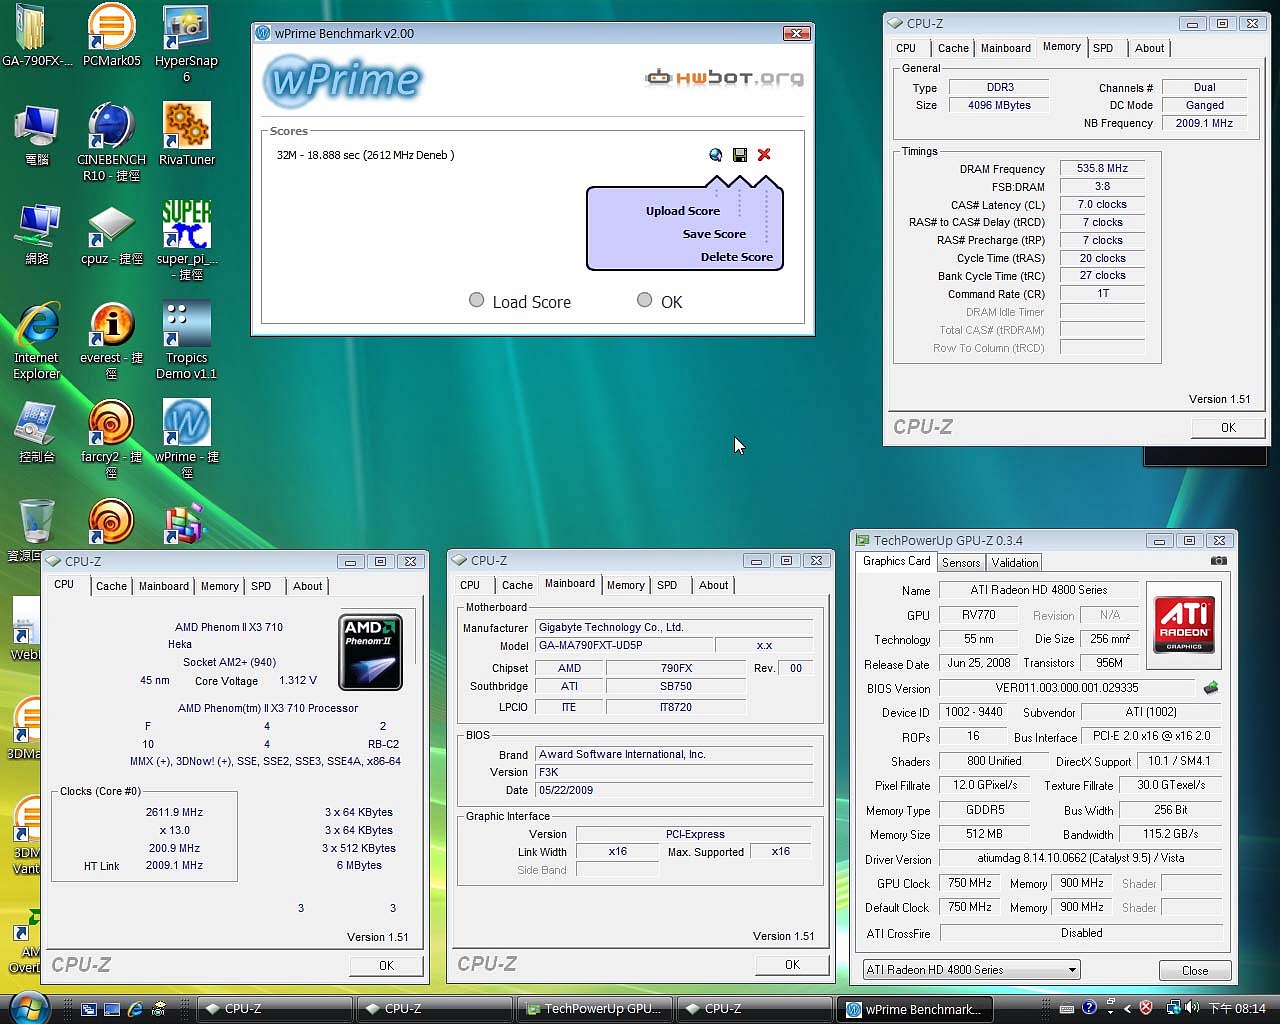Open the Graphics Card tab in GPU-Z

point(897,562)
